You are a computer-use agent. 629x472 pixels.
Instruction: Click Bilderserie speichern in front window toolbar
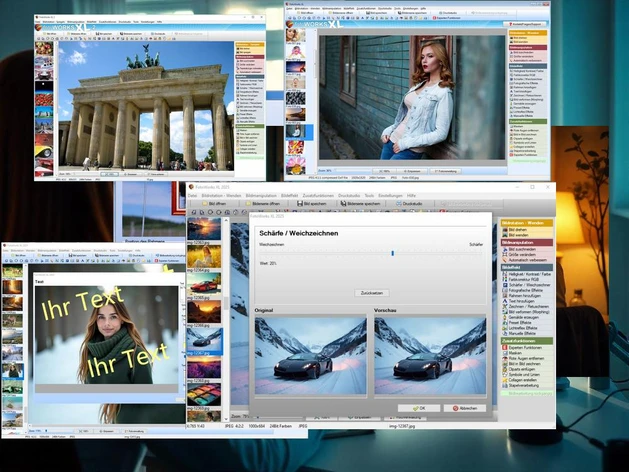360,204
